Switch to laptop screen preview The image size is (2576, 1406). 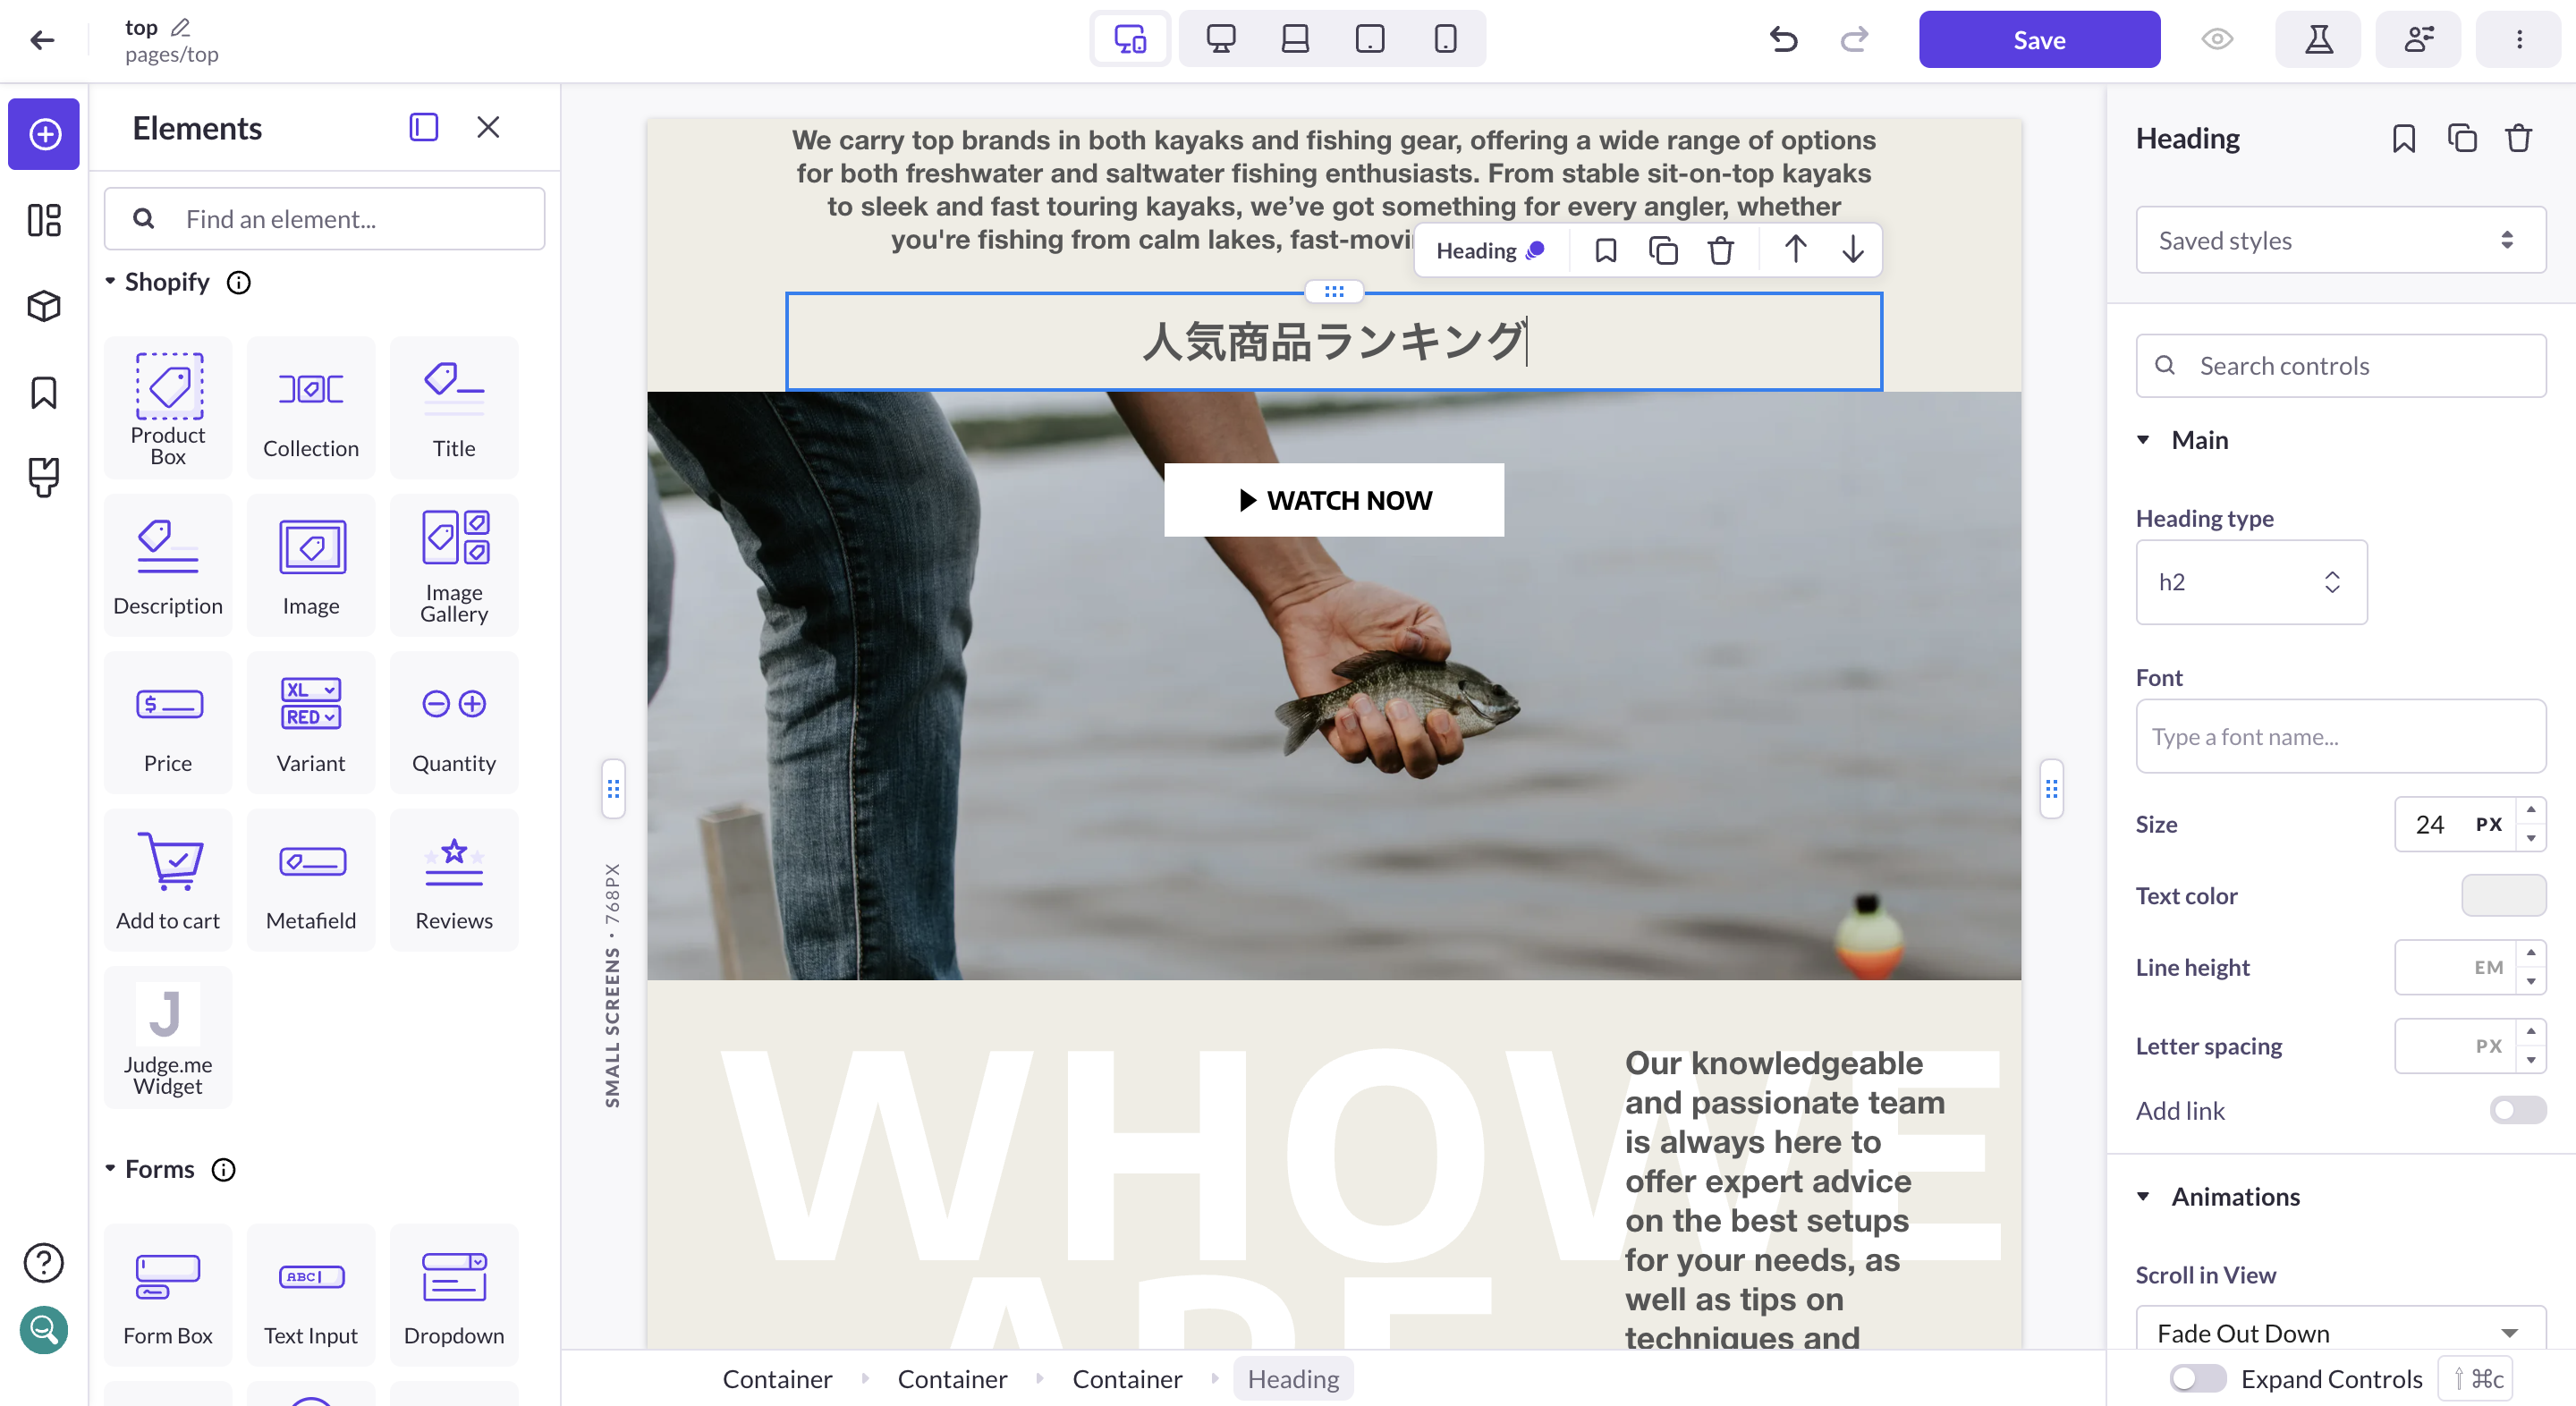1295,39
